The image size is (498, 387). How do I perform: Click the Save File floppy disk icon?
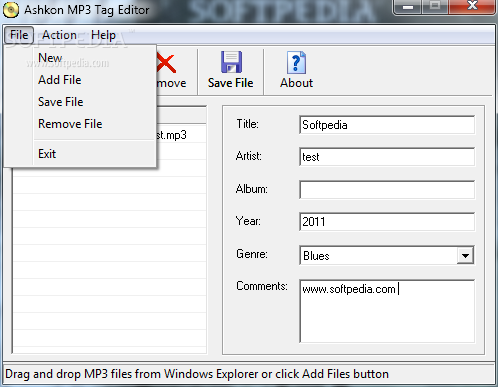[x=231, y=62]
